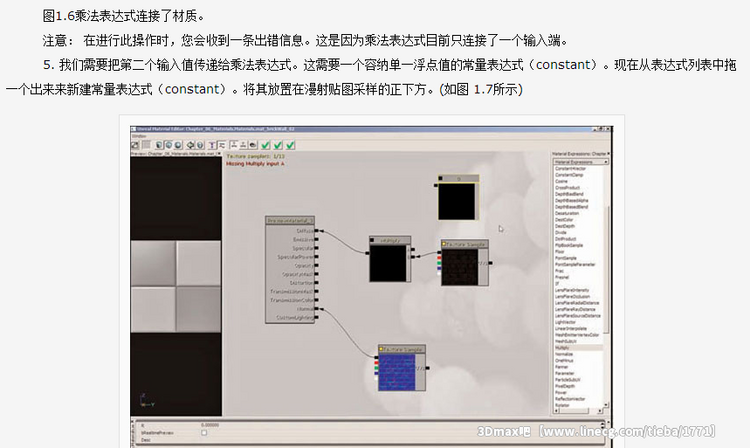This screenshot has height=448, width=750.
Task: Click the blue channel output of the dark Texture Sample
Action: pyautogui.click(x=439, y=269)
